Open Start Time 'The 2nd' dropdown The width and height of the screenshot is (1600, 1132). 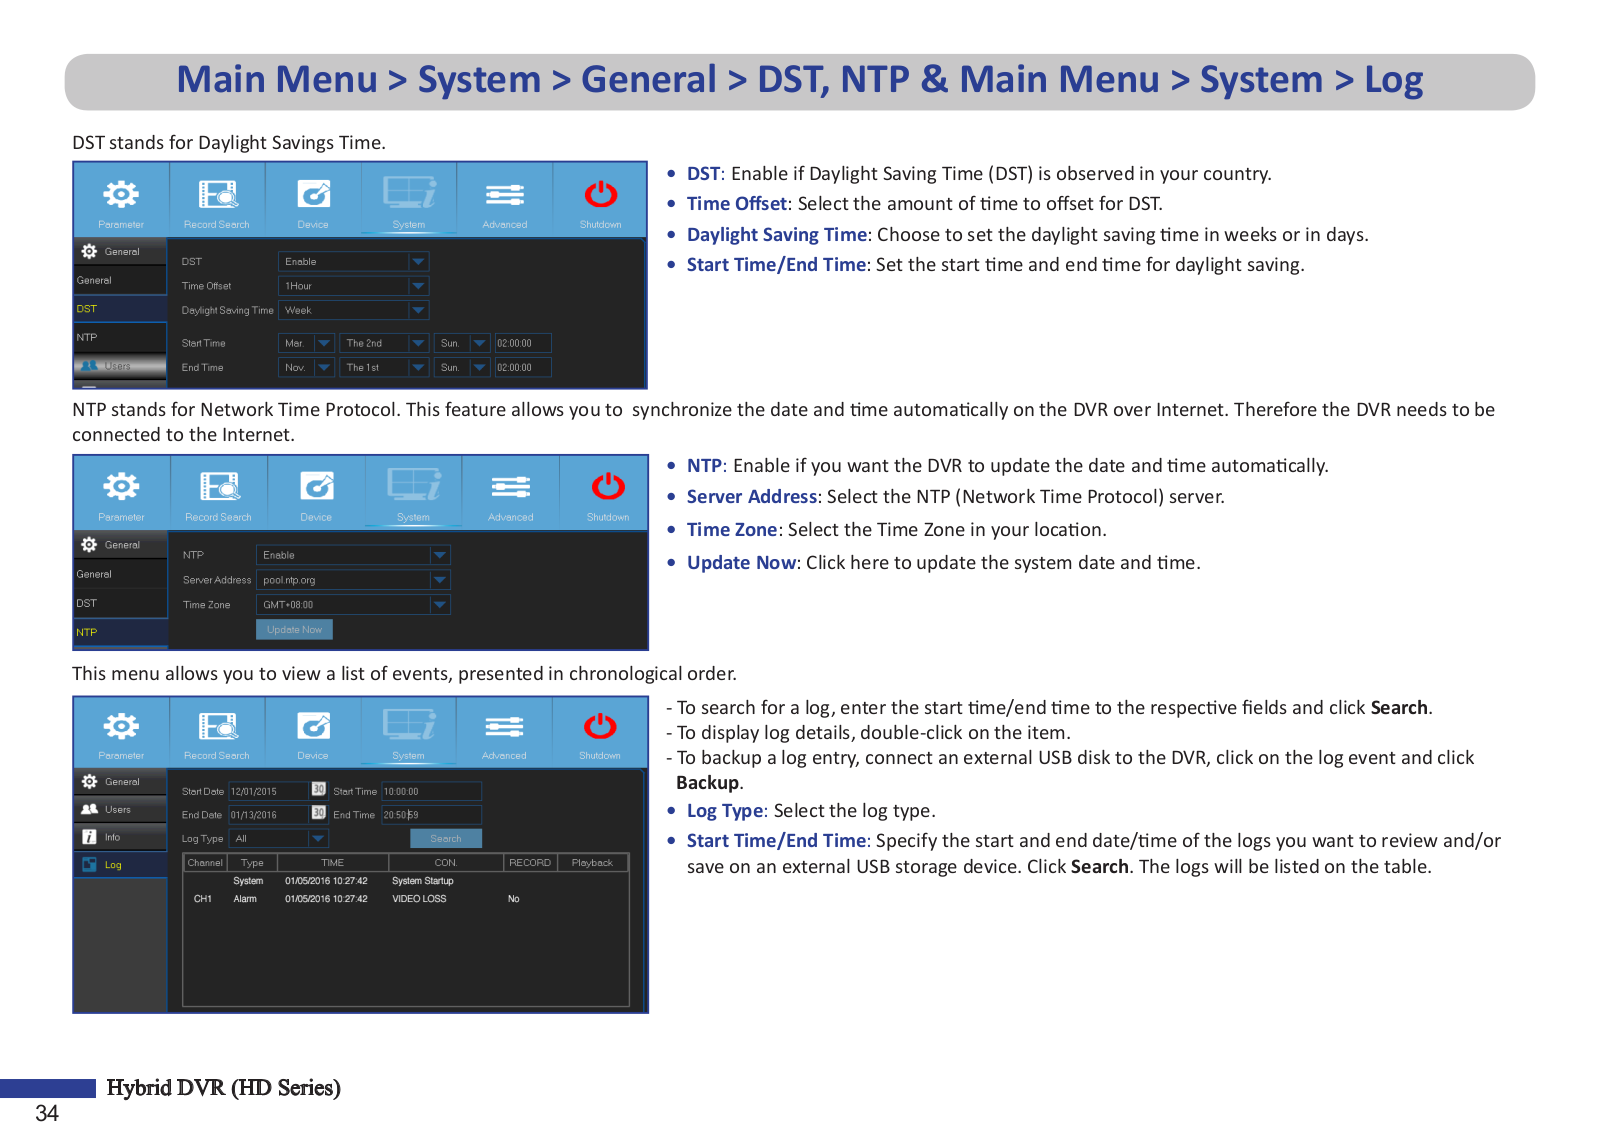pyautogui.click(x=384, y=343)
